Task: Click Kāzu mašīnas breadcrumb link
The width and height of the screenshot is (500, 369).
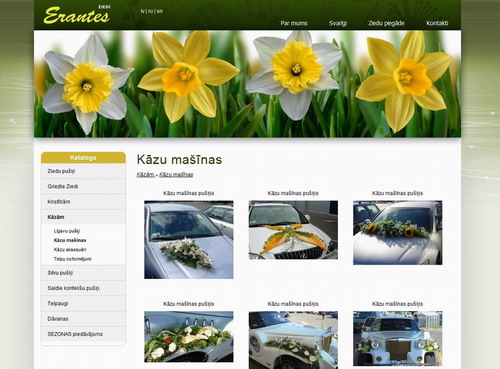Action: coord(176,175)
